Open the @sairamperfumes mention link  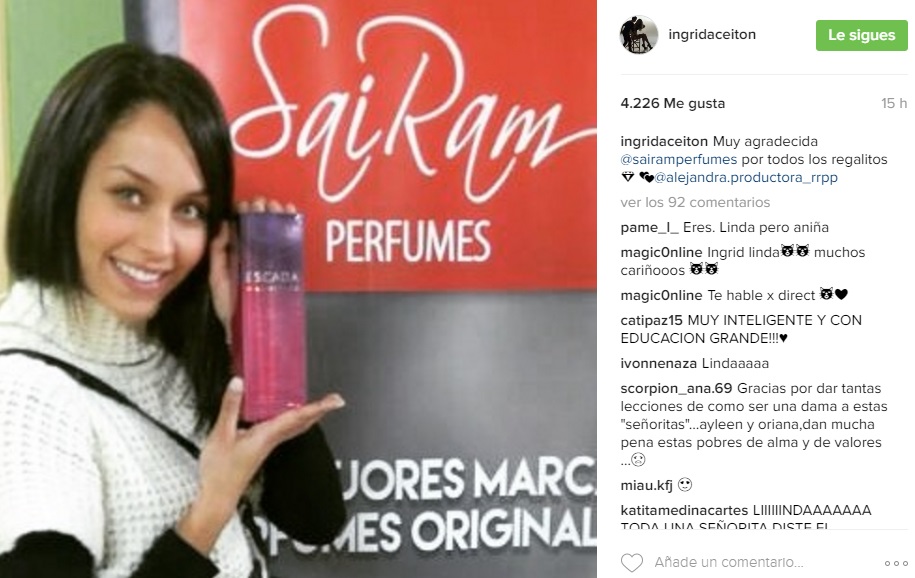coord(679,159)
